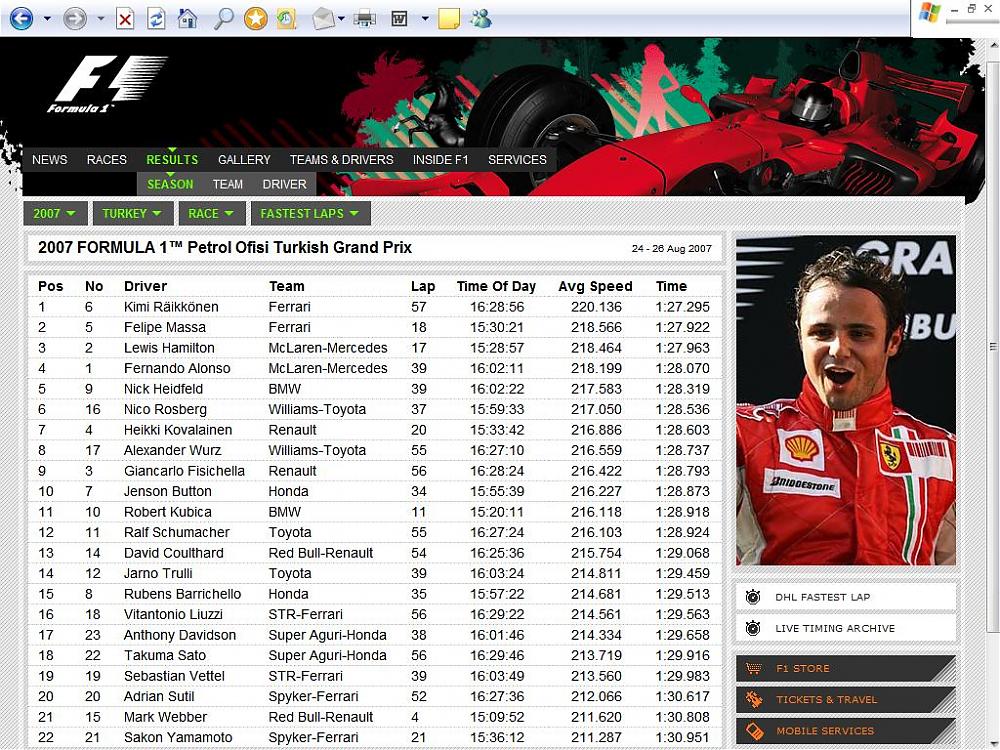This screenshot has height=750, width=1000.
Task: Open the Search magnifying glass icon
Action: point(224,18)
